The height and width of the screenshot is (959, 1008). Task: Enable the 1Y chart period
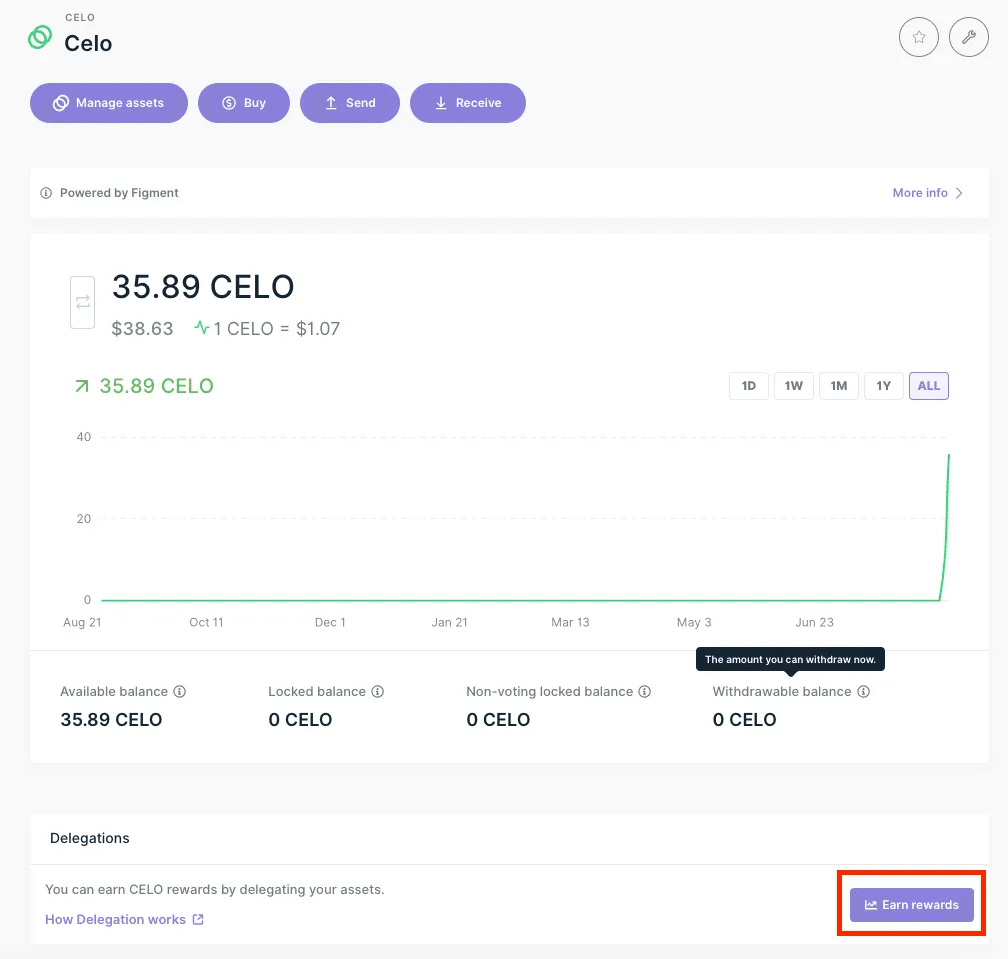(883, 385)
